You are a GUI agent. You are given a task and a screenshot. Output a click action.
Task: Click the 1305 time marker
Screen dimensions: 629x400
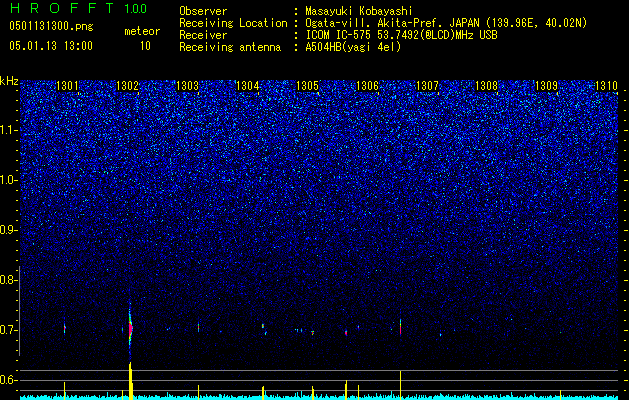click(307, 85)
